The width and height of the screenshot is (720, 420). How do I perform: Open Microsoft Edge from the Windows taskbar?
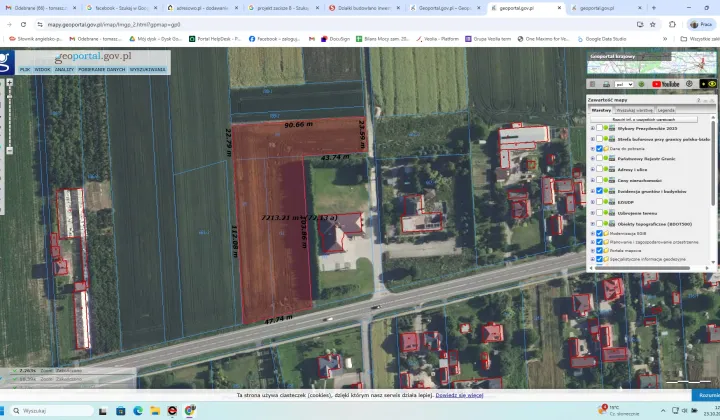pos(138,410)
